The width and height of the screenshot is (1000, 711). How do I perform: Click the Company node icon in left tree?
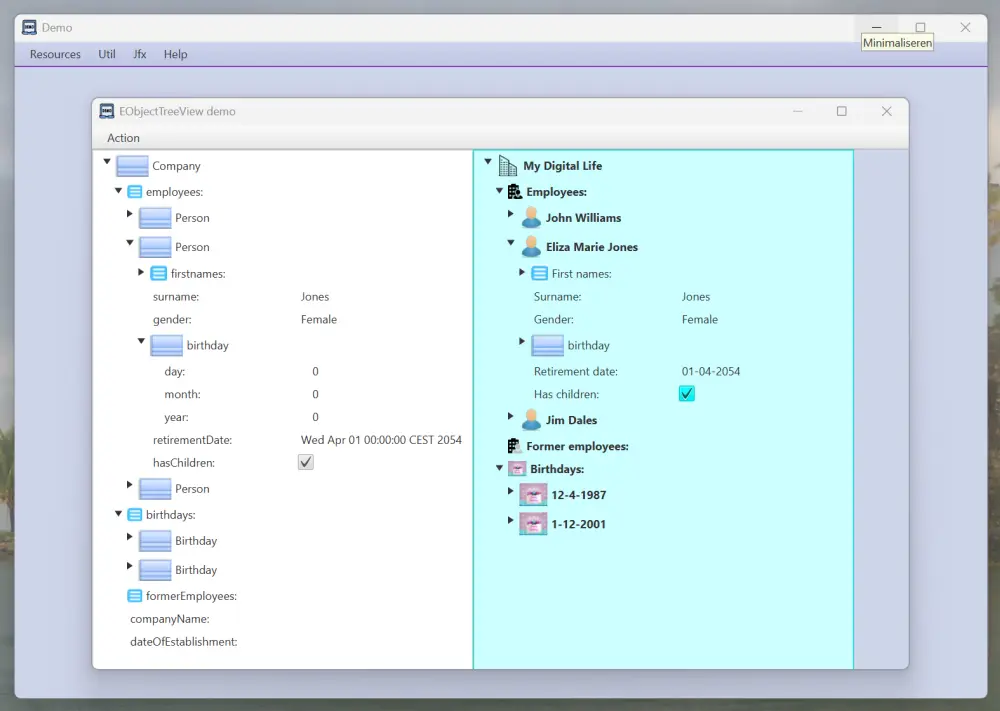(132, 166)
